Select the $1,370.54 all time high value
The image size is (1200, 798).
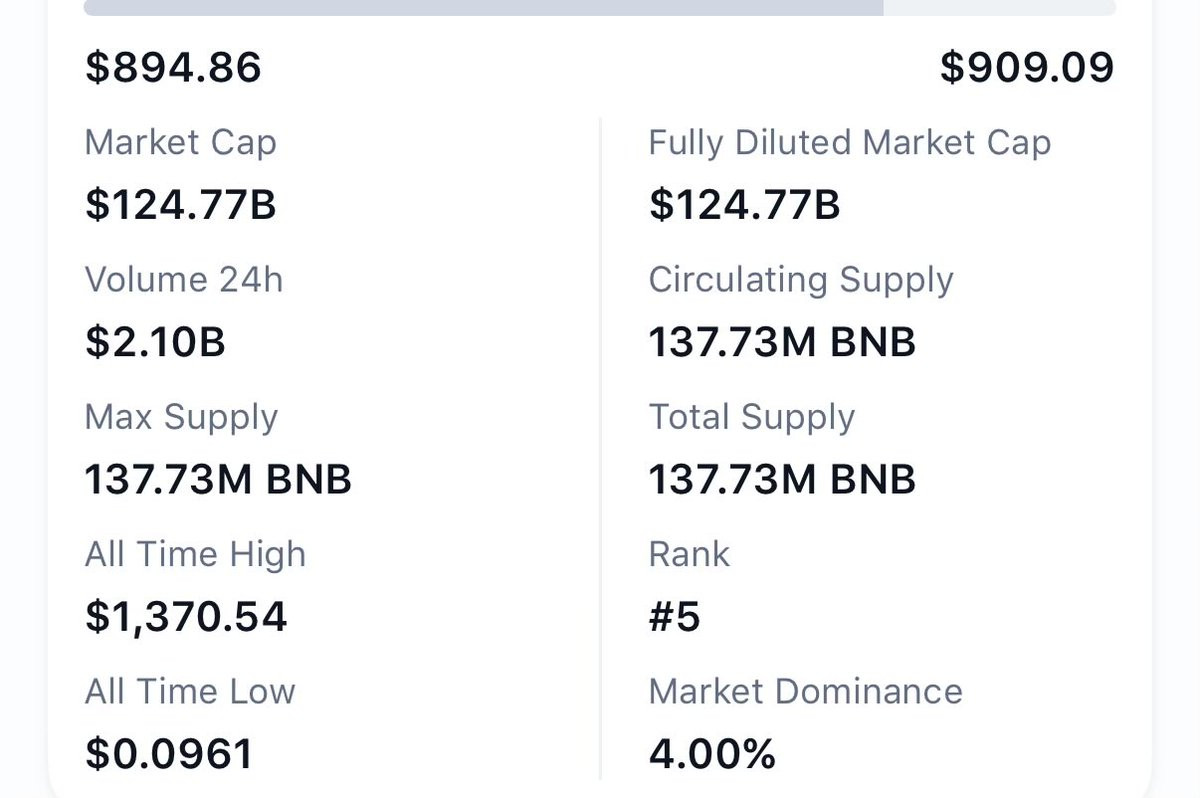click(x=186, y=617)
